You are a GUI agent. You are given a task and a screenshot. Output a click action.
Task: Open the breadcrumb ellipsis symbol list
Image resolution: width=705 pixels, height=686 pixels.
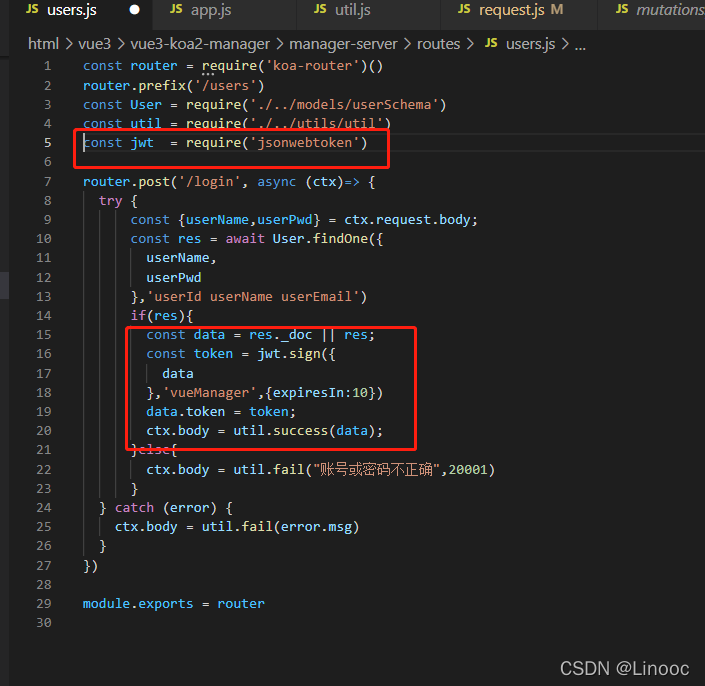[580, 45]
